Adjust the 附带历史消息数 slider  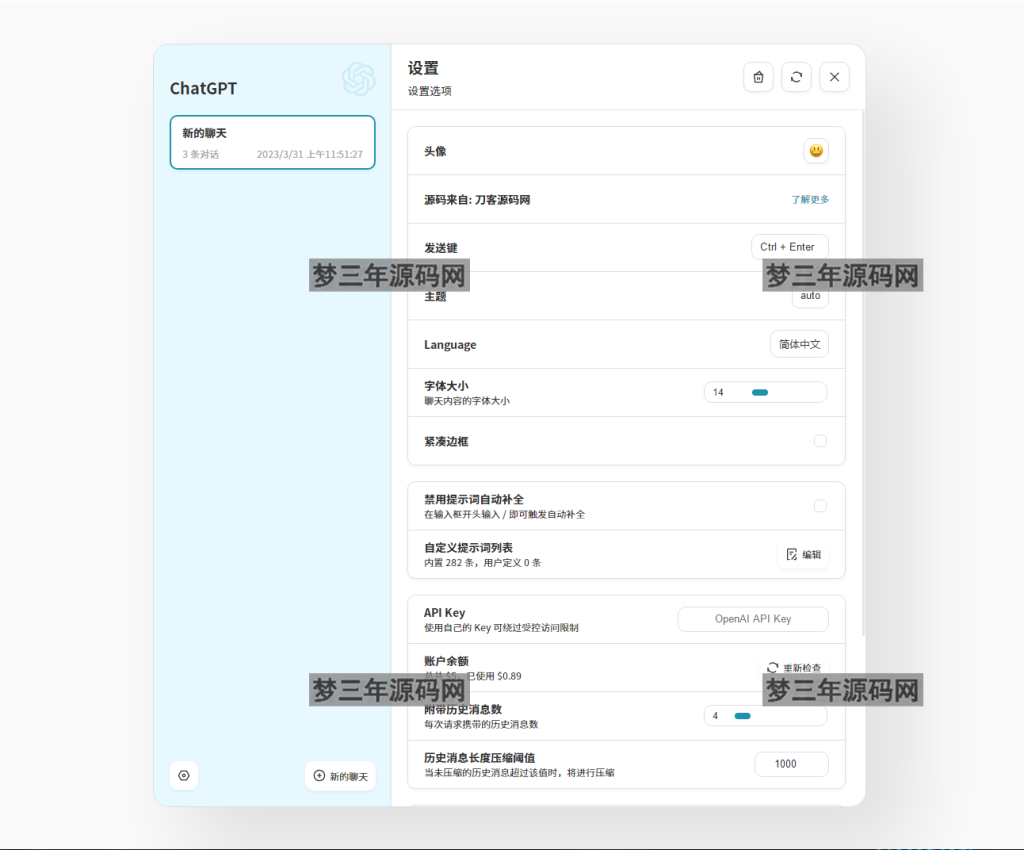(x=765, y=716)
